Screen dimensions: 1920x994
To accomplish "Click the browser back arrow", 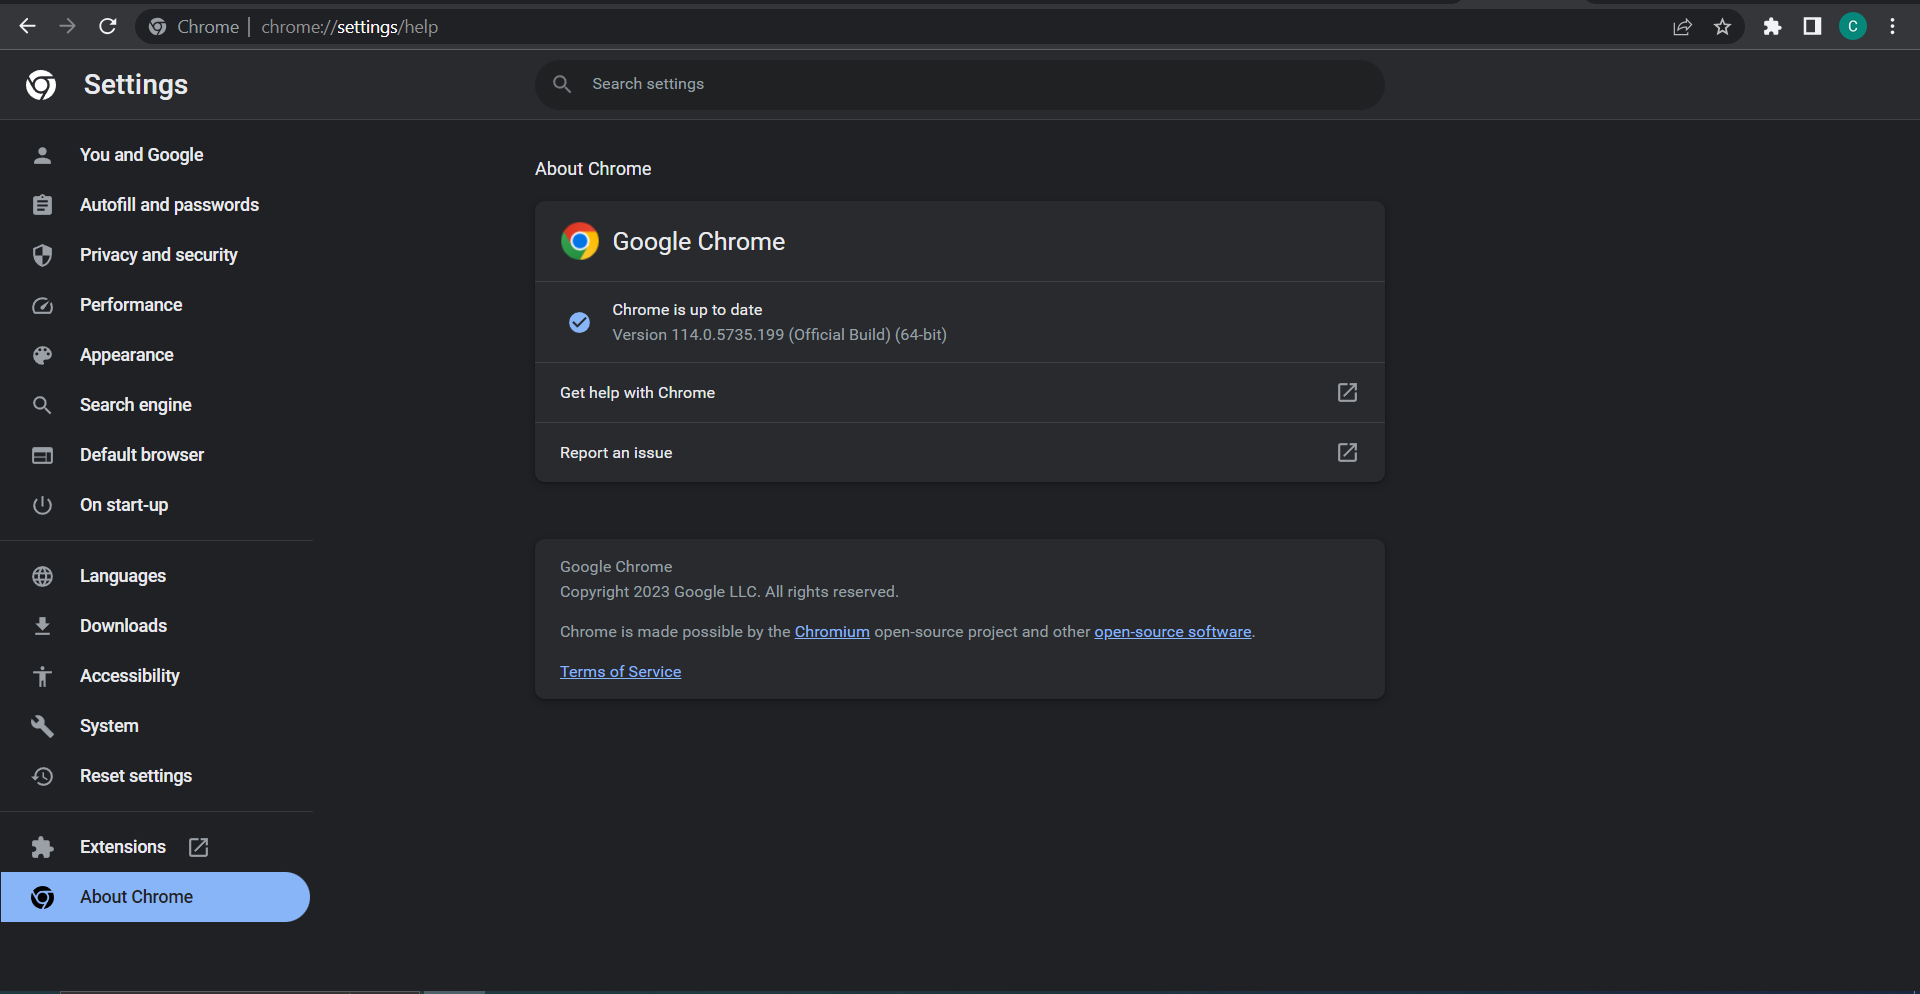I will (27, 27).
